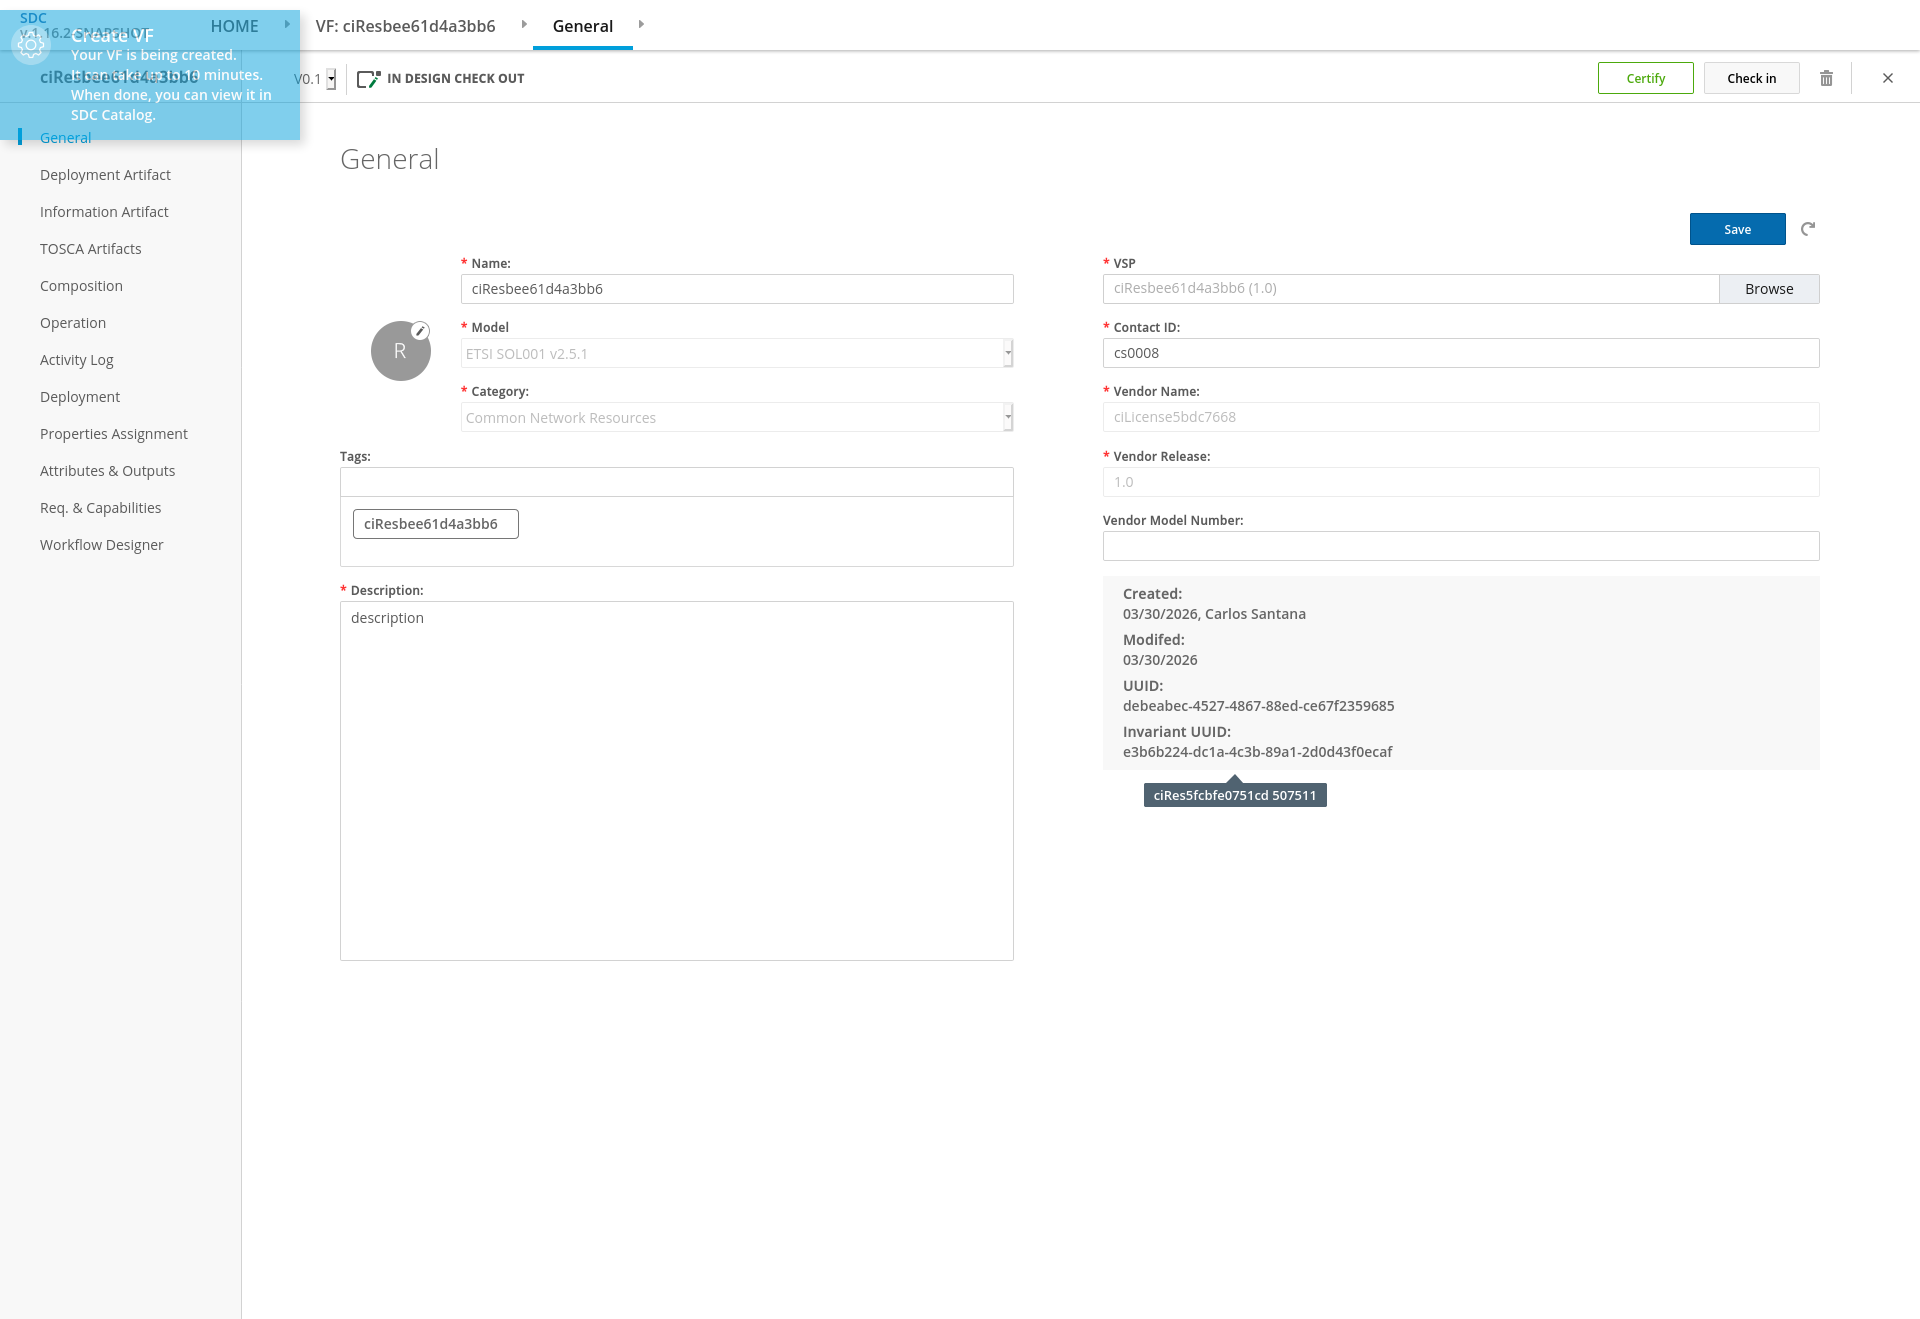This screenshot has height=1319, width=1920.
Task: Select Workflow Designer sidebar item
Action: (101, 545)
